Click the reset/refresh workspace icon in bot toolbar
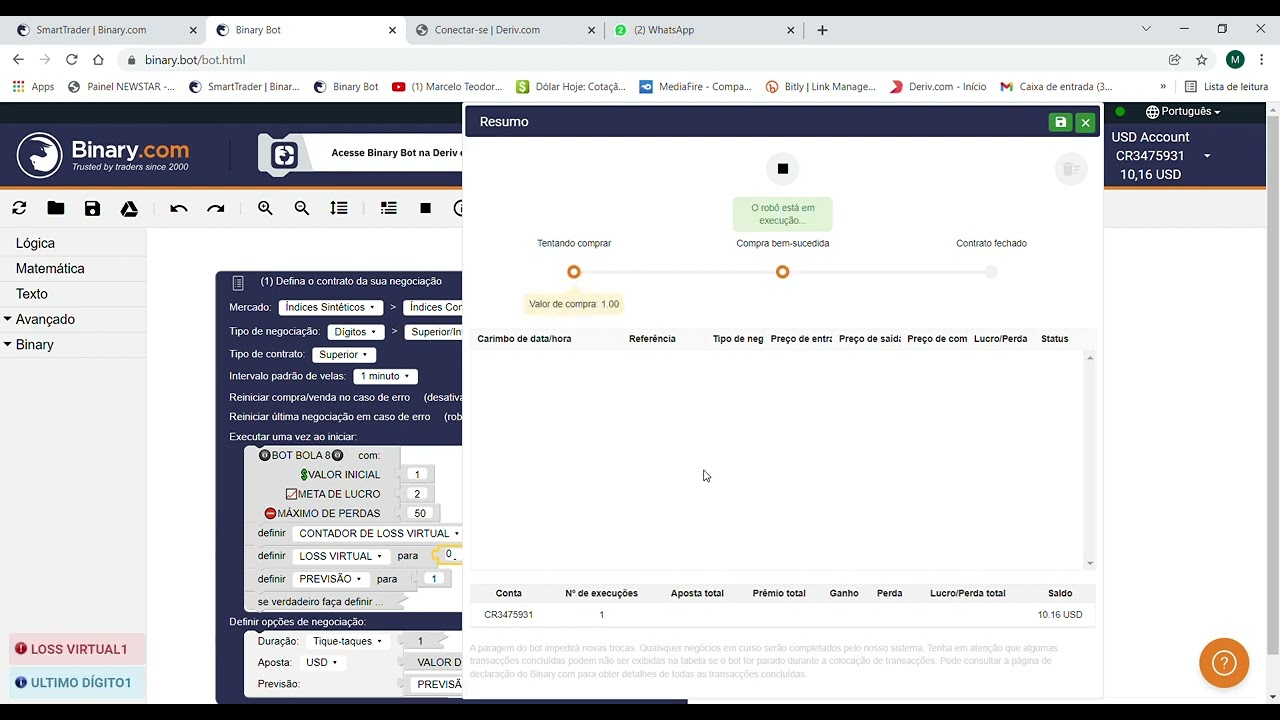 pyautogui.click(x=19, y=208)
